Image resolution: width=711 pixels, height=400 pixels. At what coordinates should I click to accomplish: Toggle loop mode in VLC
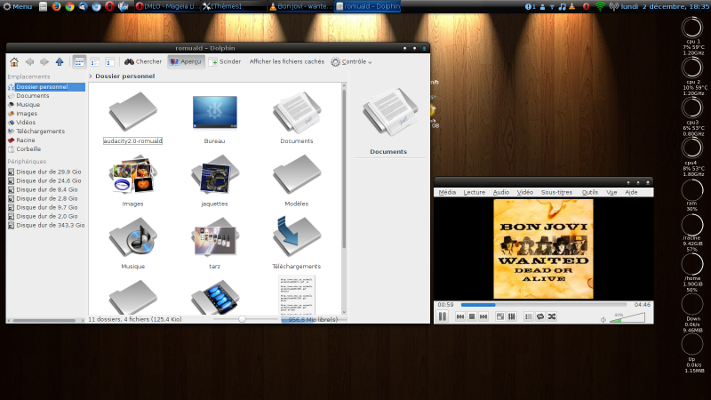pyautogui.click(x=540, y=317)
